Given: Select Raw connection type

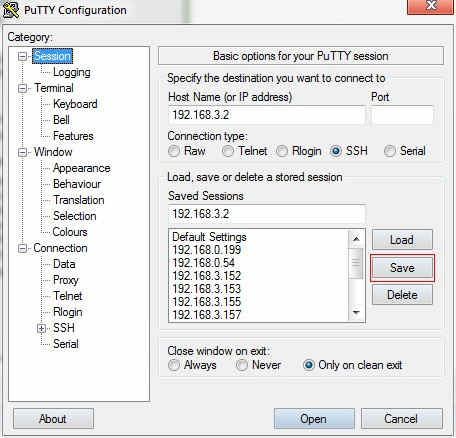Looking at the screenshot, I should [x=174, y=151].
